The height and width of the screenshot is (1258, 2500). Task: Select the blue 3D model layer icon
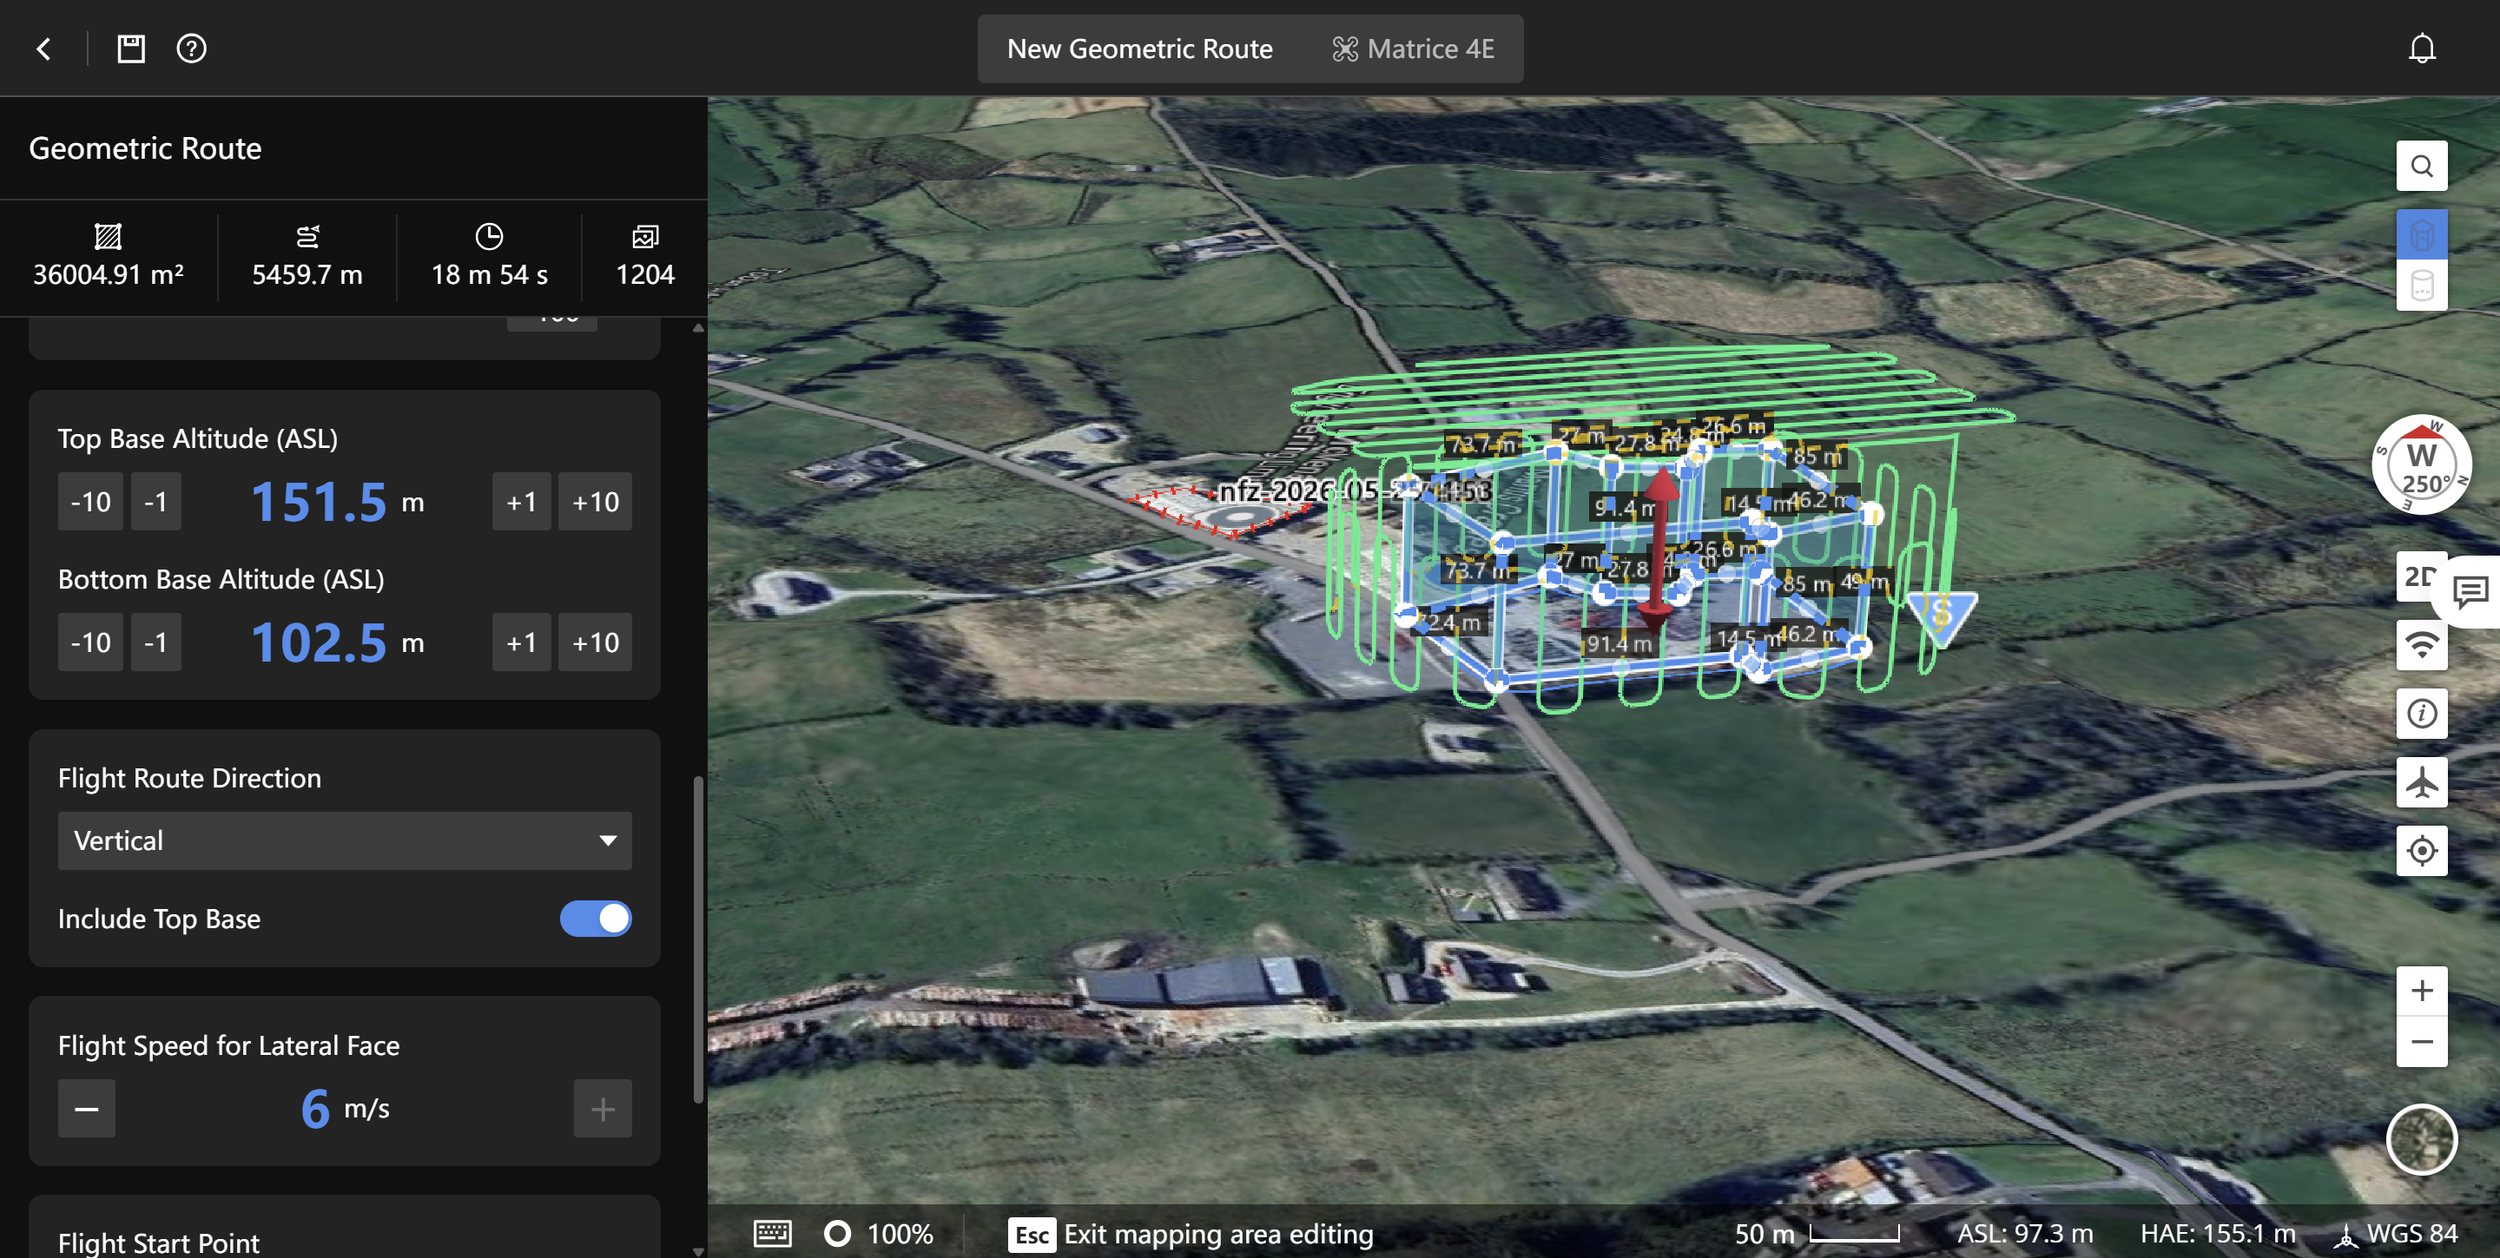coord(2421,235)
